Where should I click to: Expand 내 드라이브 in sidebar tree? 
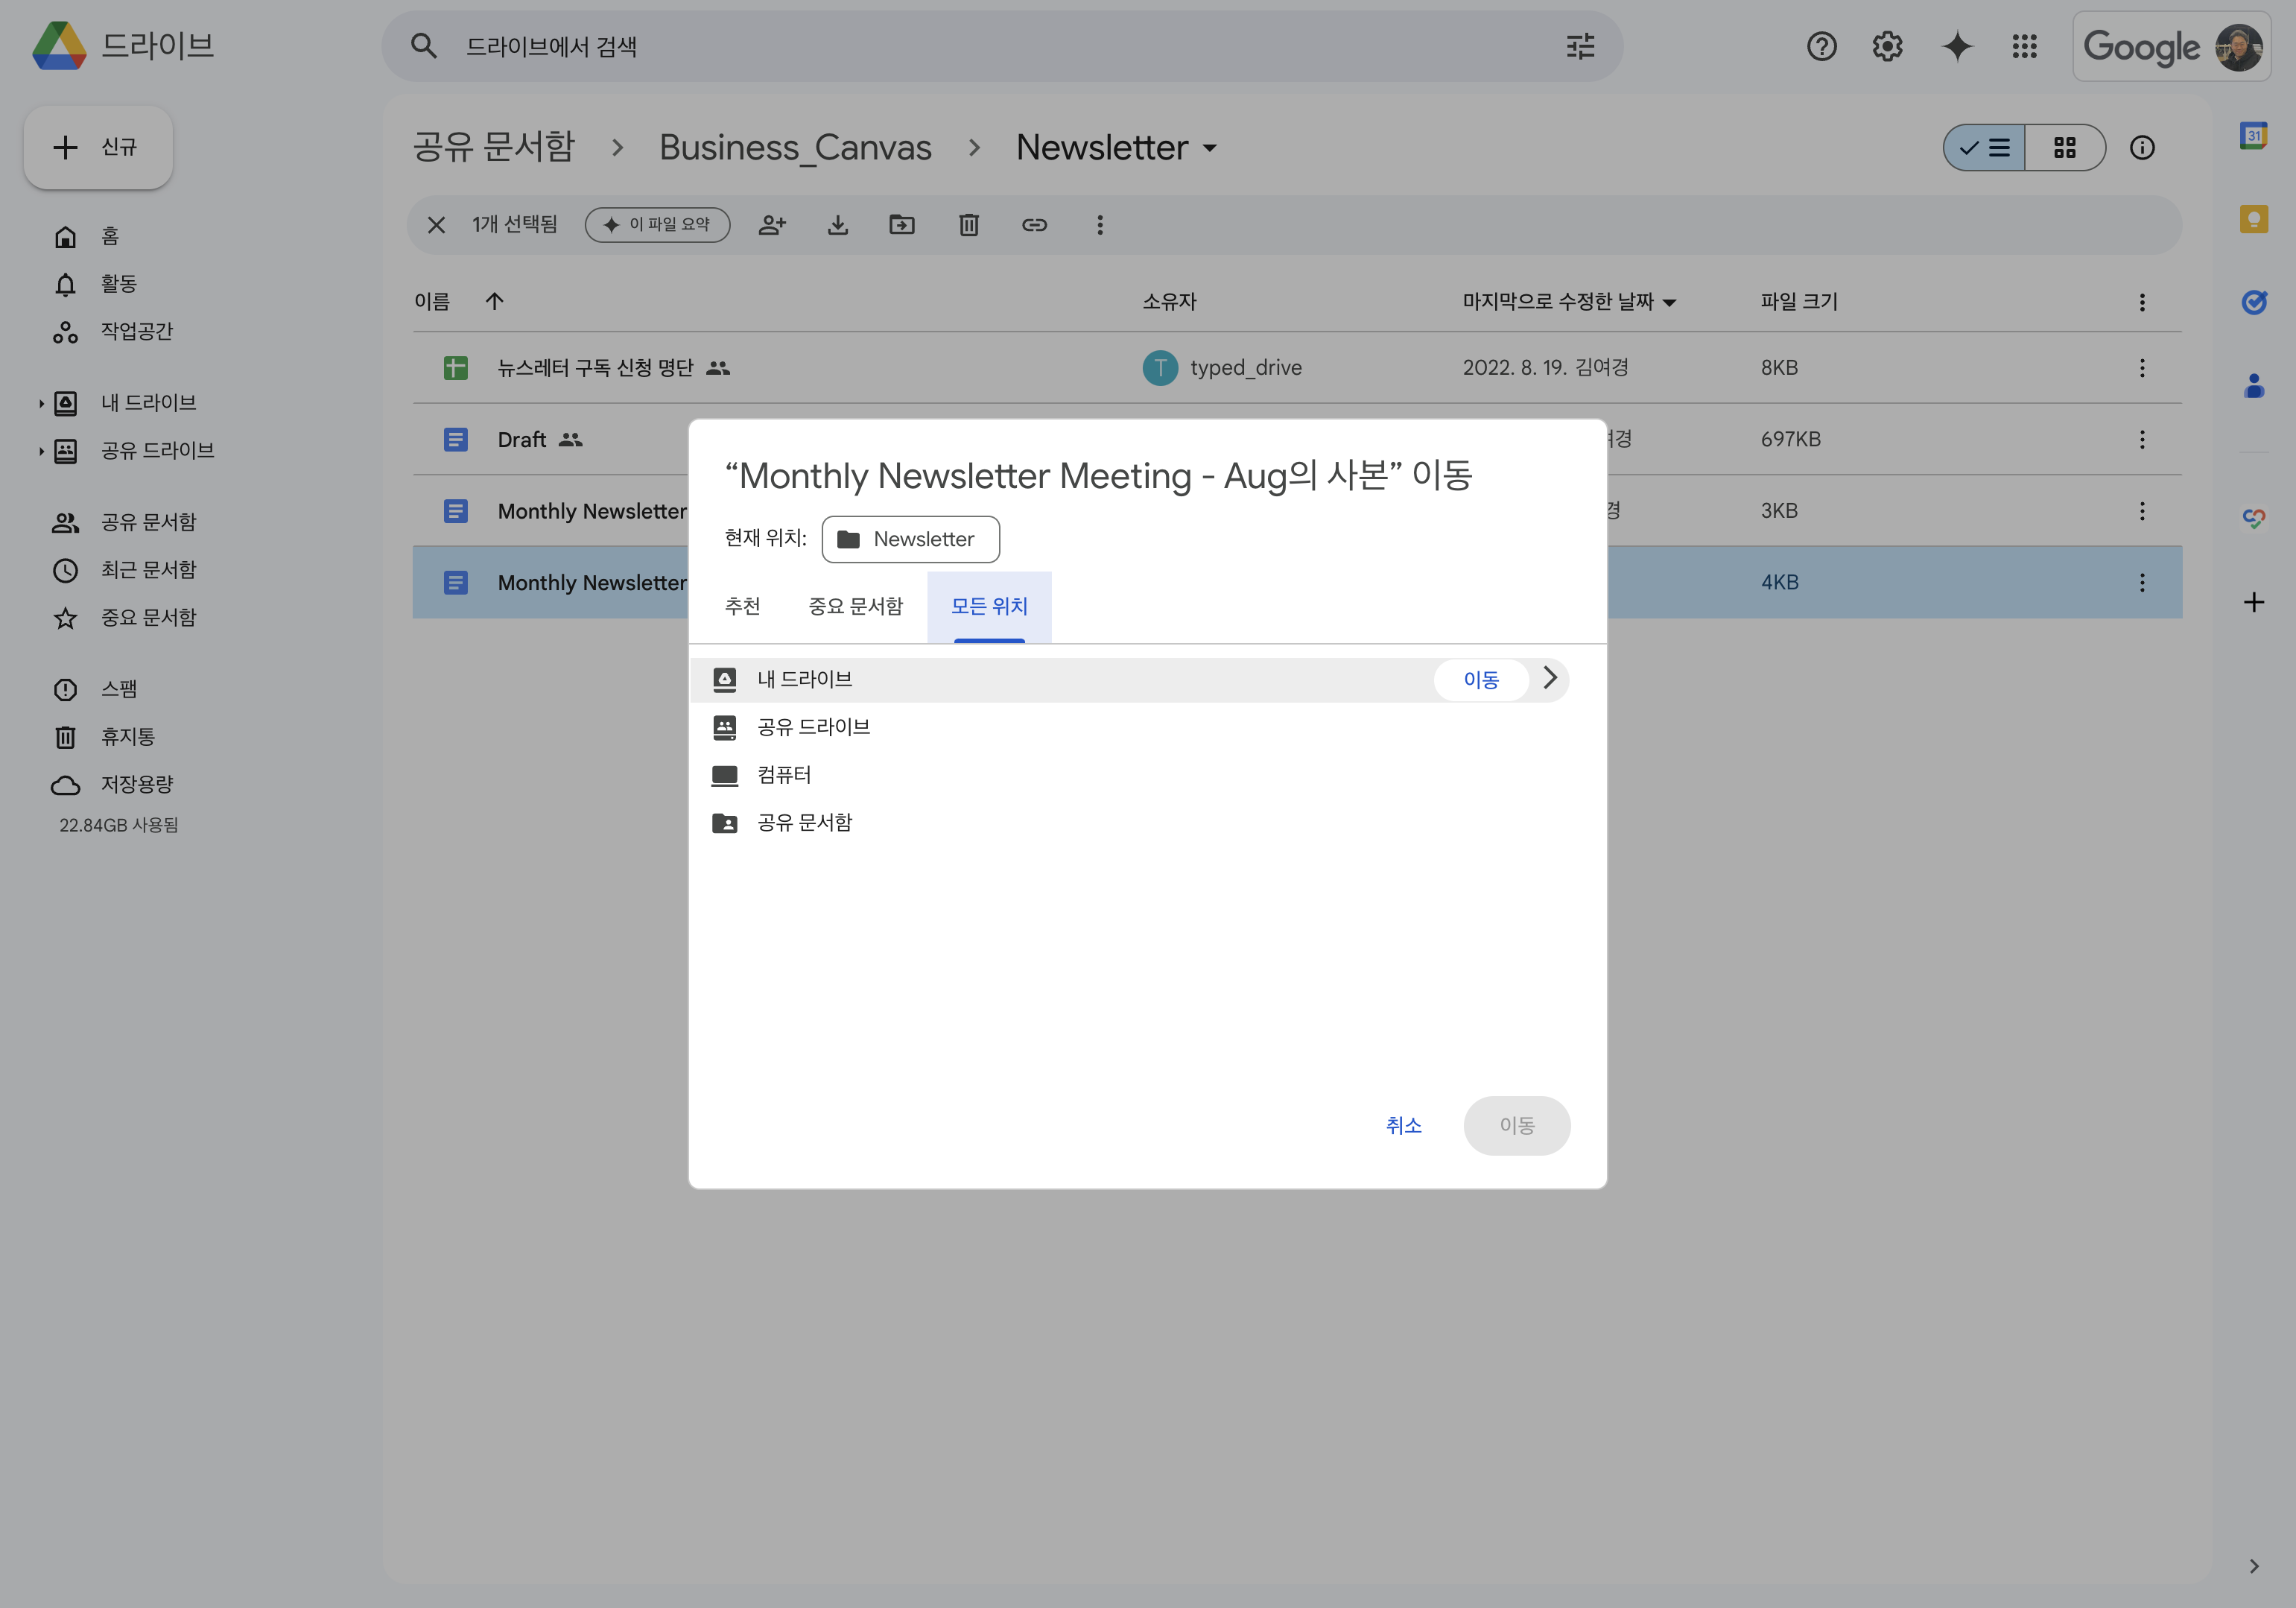tap(41, 403)
